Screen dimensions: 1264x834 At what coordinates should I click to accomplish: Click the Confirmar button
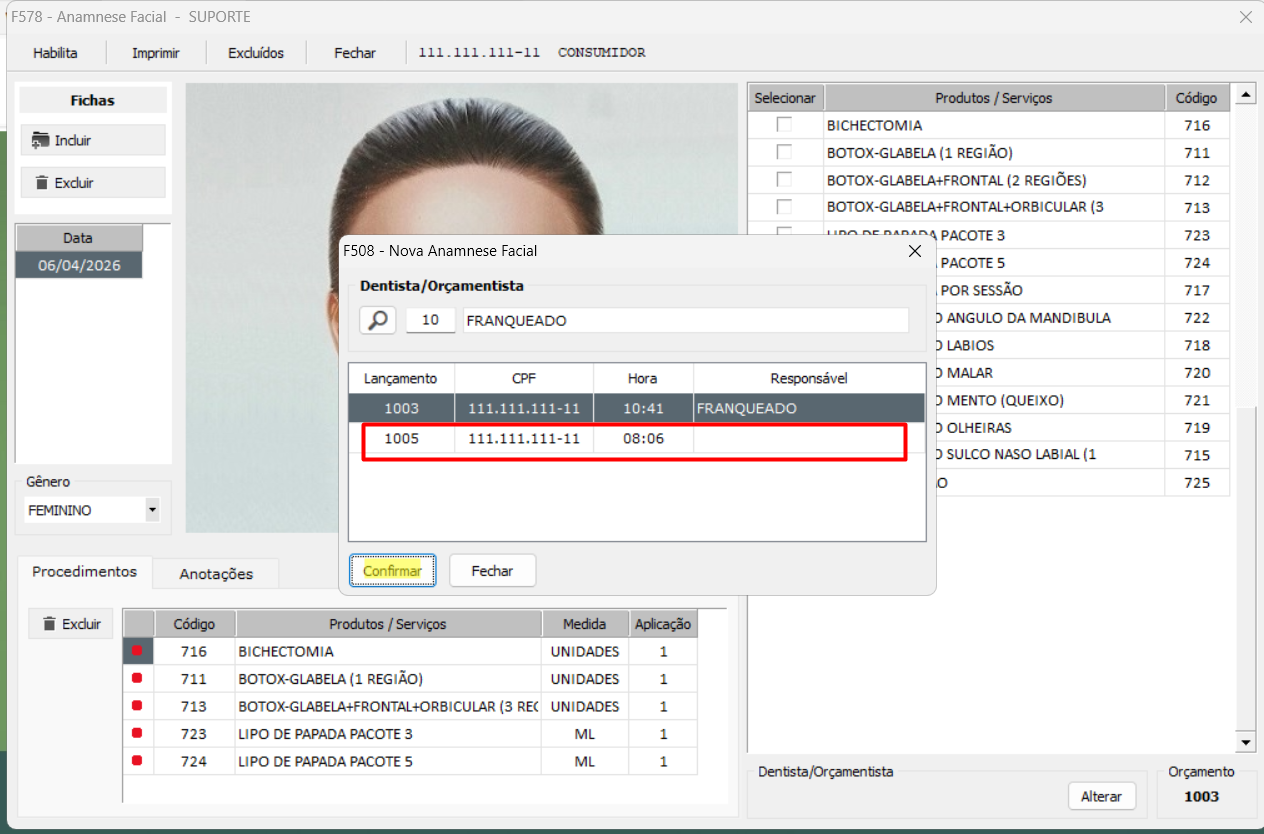(392, 571)
